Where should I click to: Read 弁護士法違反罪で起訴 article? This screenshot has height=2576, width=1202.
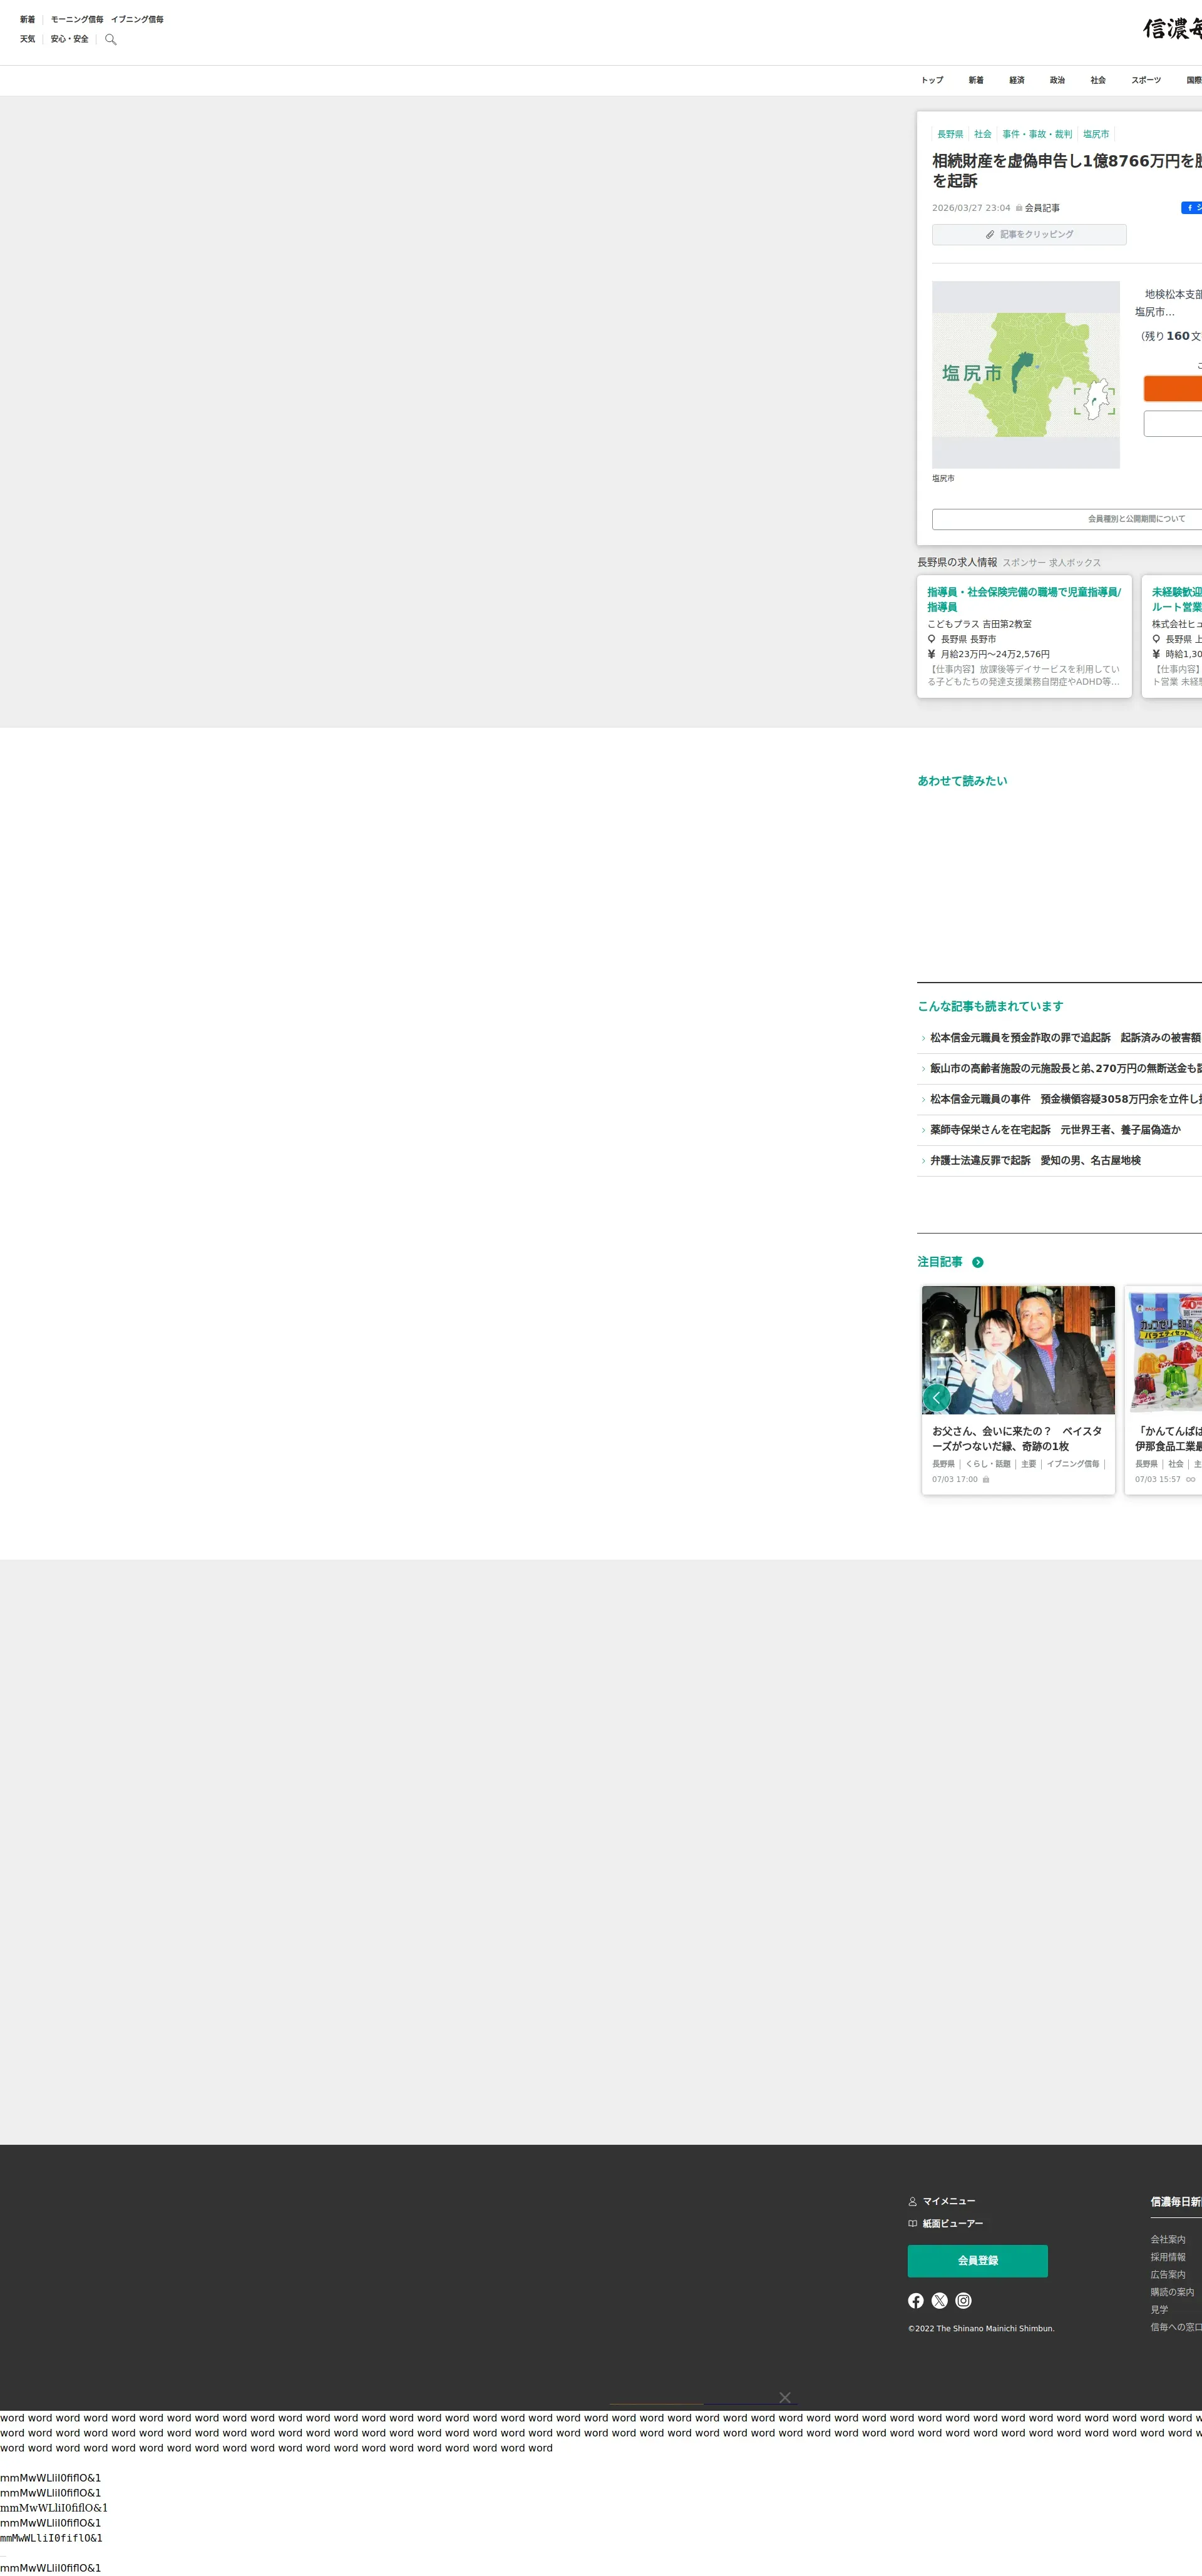[x=1035, y=1161]
